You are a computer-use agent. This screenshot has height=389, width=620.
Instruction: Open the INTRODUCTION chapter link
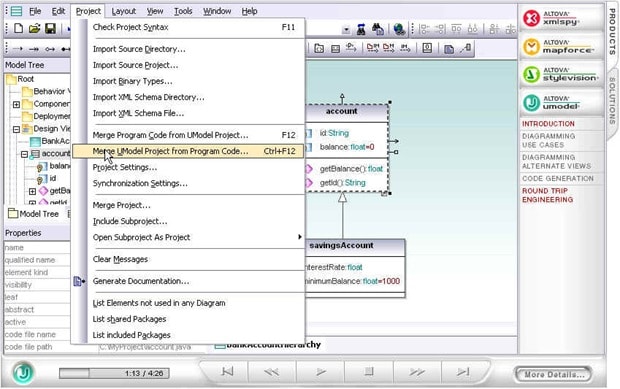point(548,124)
